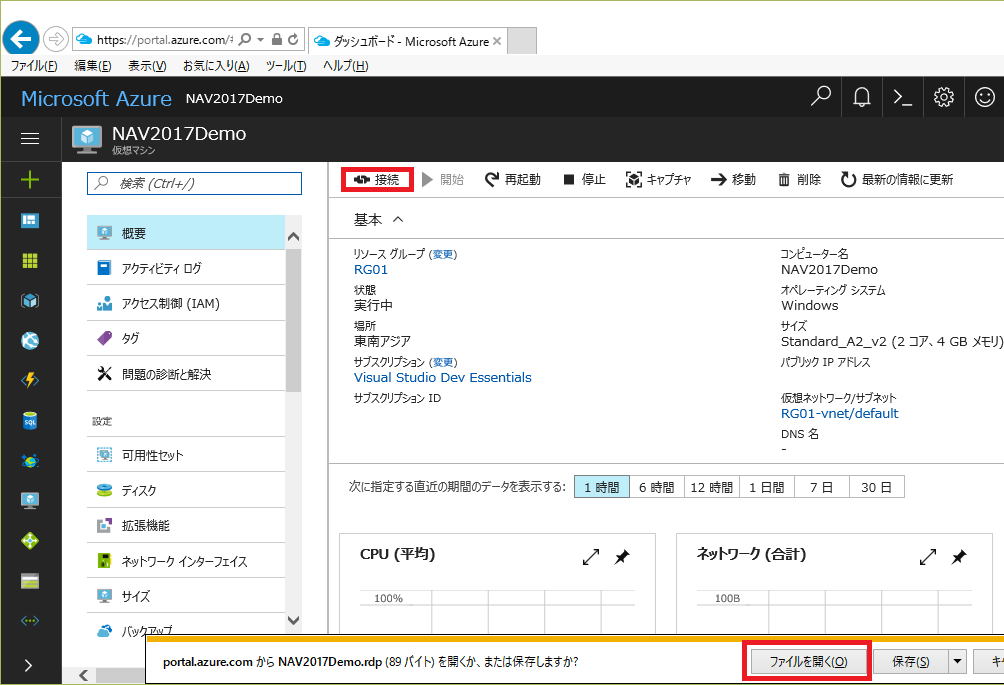The image size is (1004, 685).
Task: Open the 表示(V) menu
Action: point(147,66)
